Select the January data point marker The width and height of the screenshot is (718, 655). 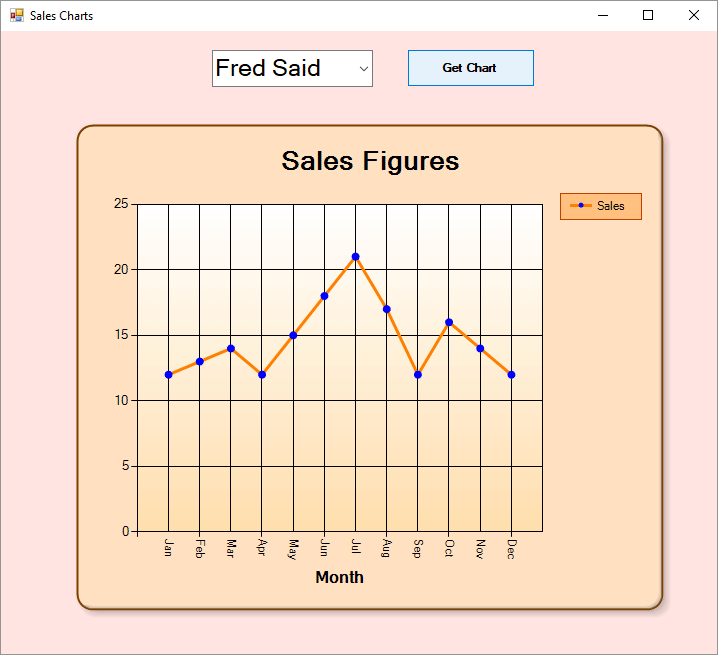(x=168, y=375)
